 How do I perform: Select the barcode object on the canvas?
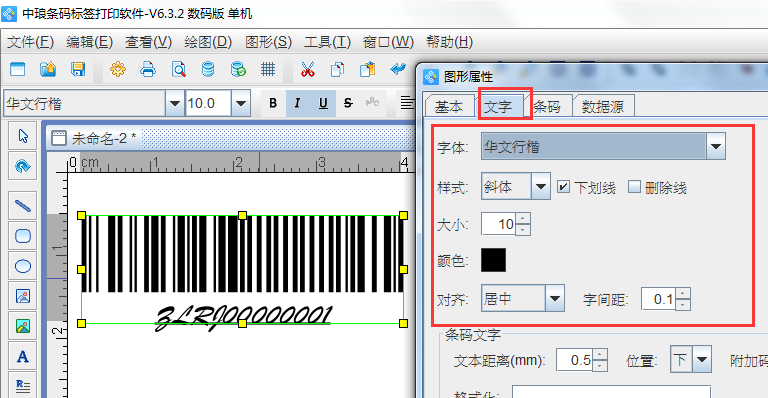242,254
